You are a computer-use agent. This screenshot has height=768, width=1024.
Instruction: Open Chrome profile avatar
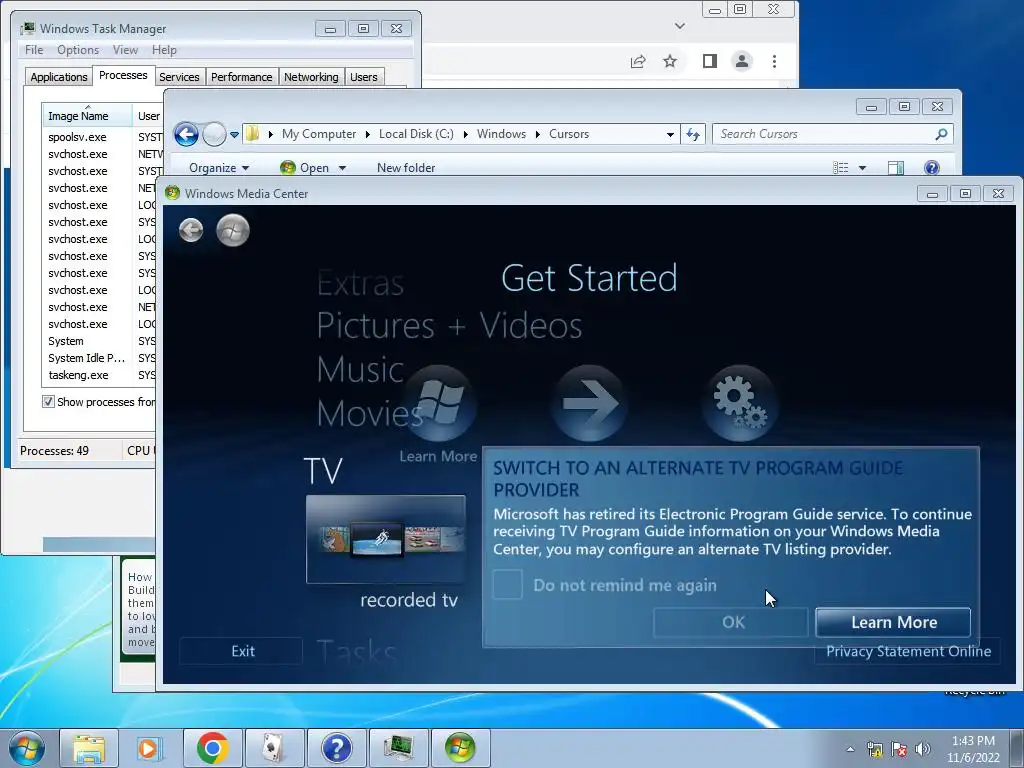742,61
